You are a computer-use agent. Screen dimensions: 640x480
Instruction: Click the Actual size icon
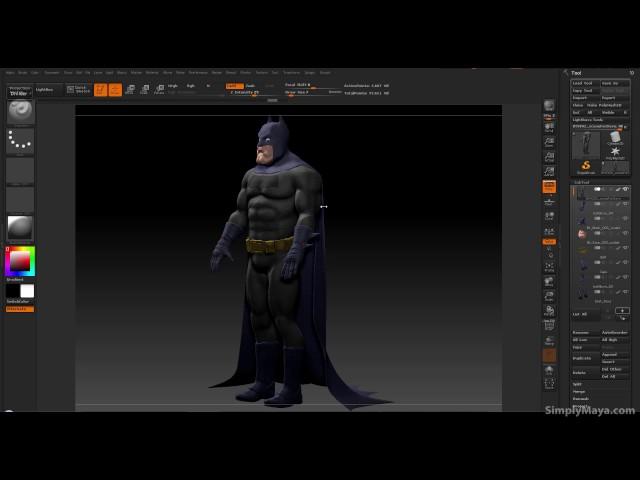[x=549, y=157]
